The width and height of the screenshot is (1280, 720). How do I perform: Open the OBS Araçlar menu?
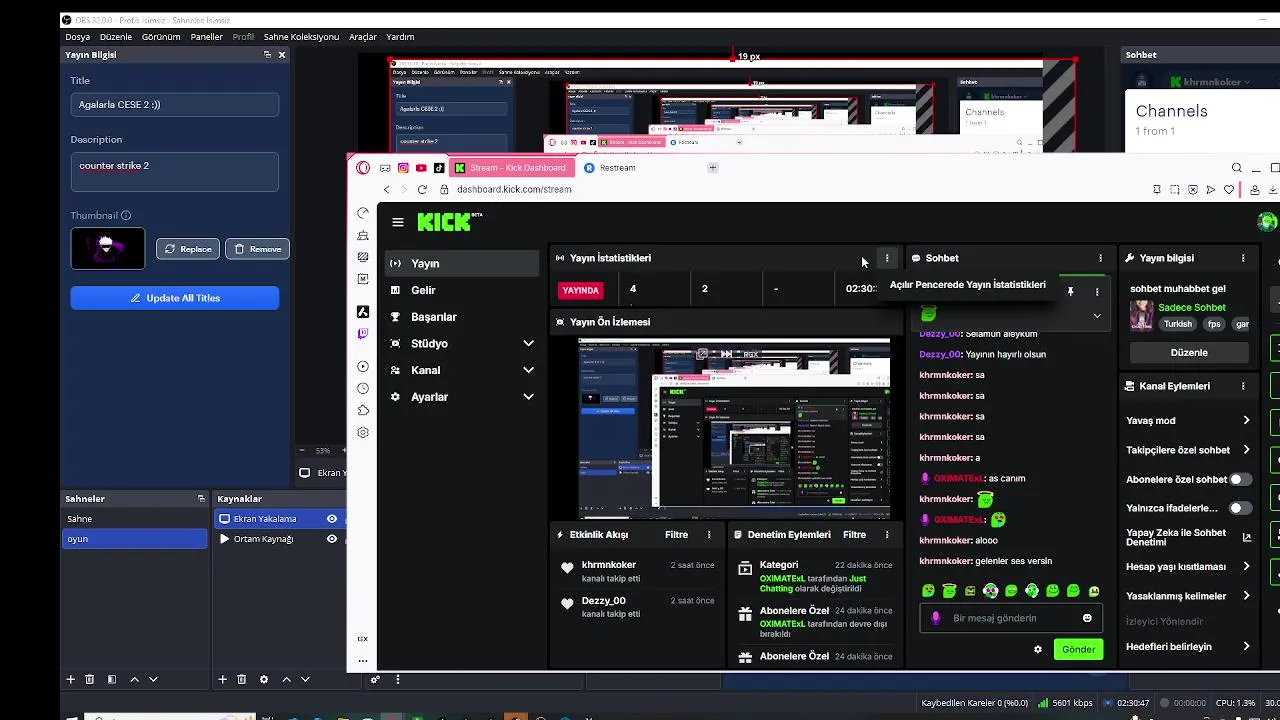363,37
